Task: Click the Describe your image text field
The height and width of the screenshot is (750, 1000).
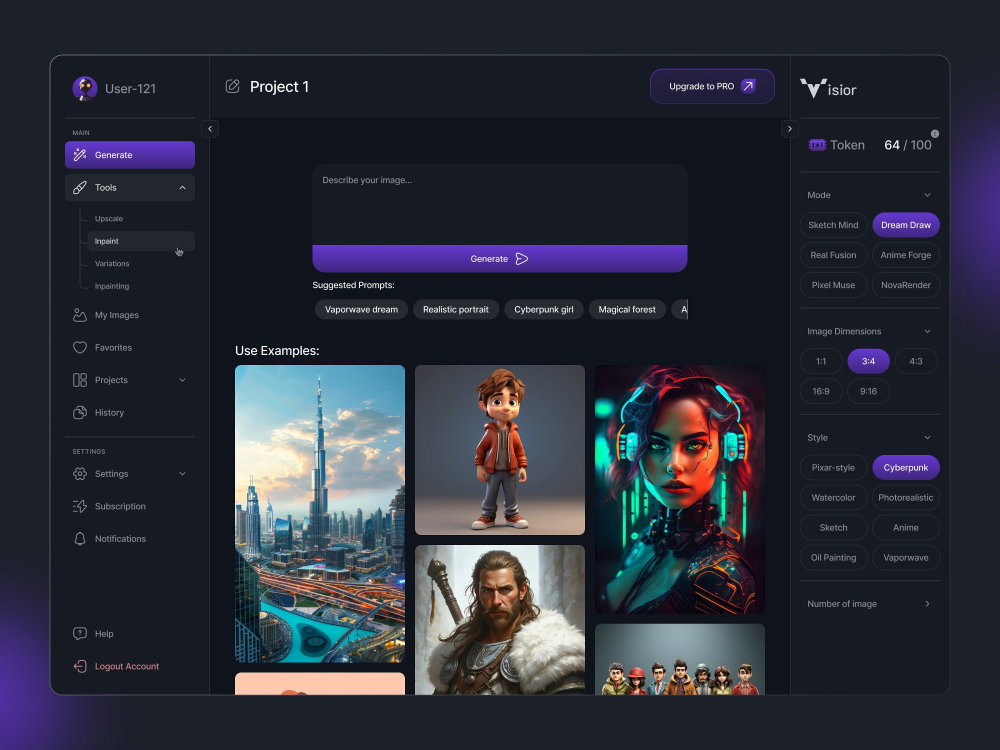Action: [x=499, y=205]
